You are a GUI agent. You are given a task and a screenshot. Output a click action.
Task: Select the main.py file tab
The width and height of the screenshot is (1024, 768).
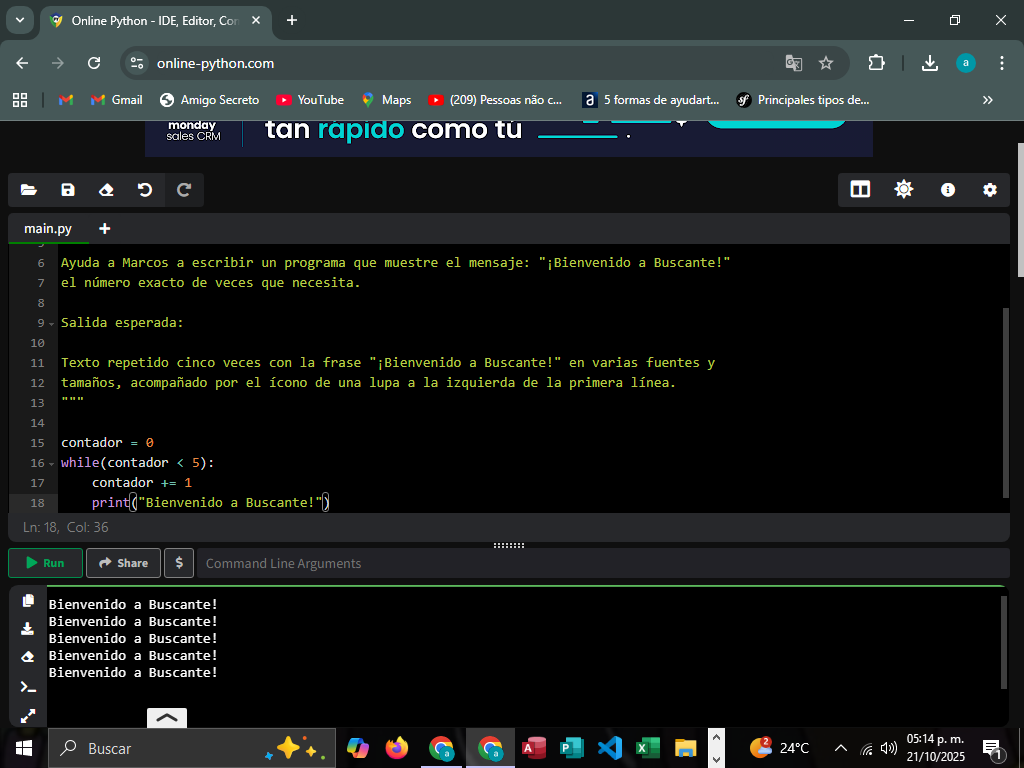pyautogui.click(x=48, y=229)
